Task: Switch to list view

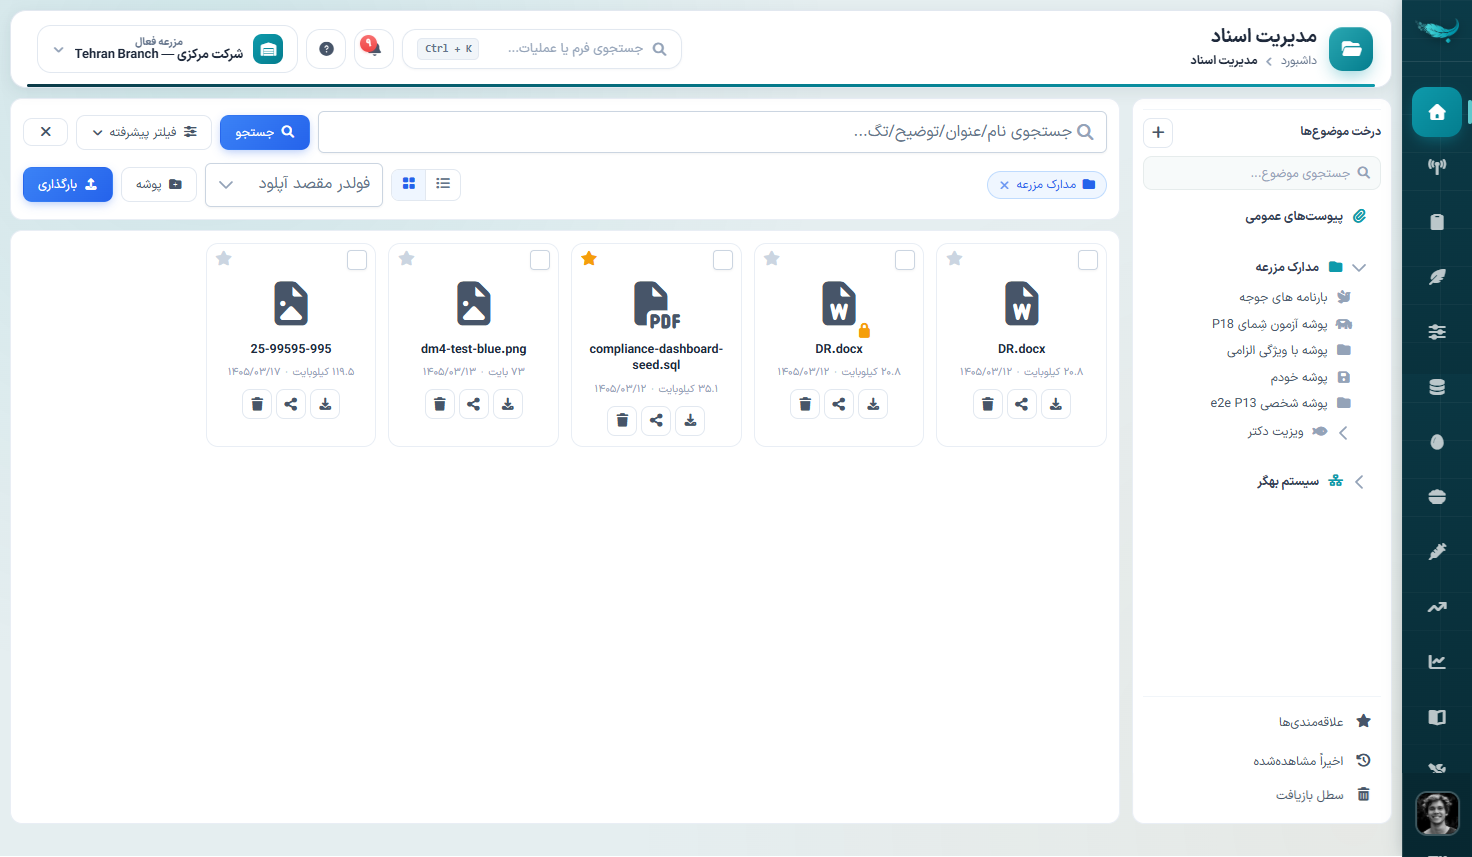Action: 443,184
